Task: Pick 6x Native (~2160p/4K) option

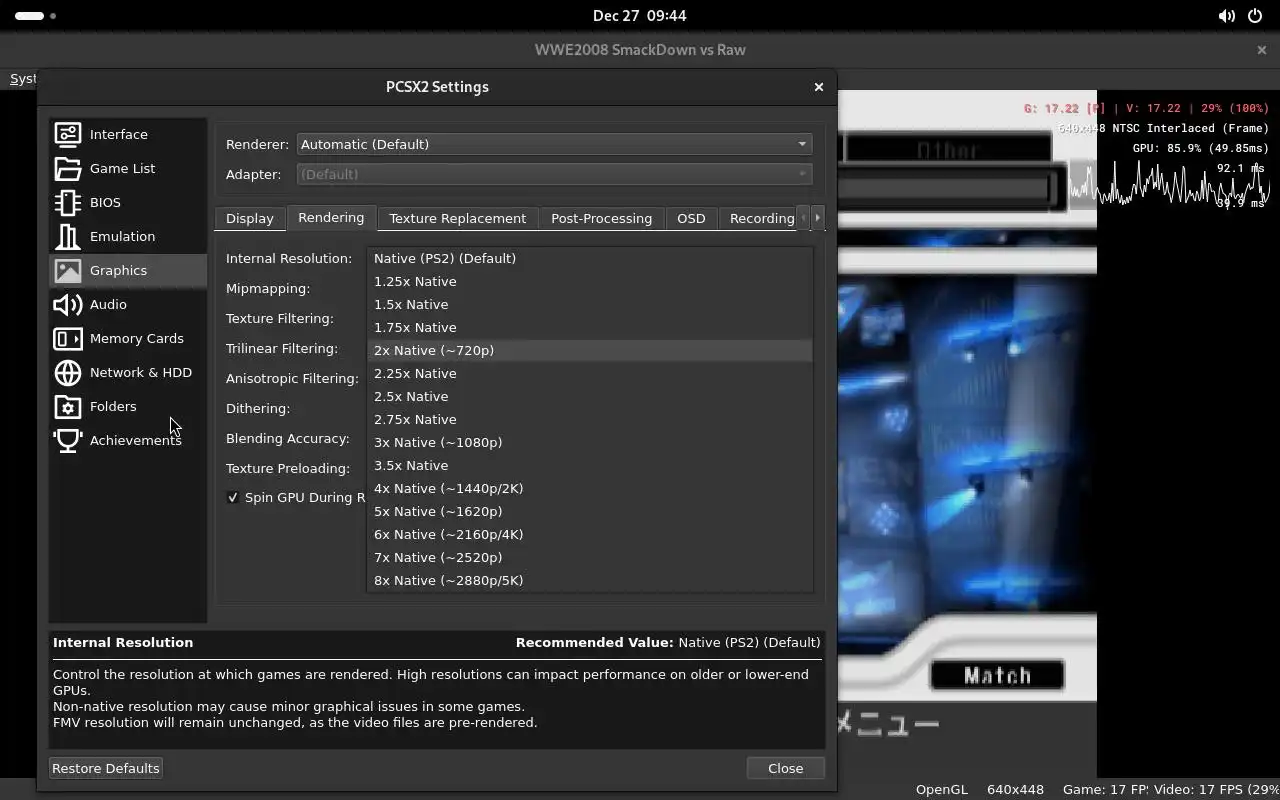Action: [x=590, y=534]
